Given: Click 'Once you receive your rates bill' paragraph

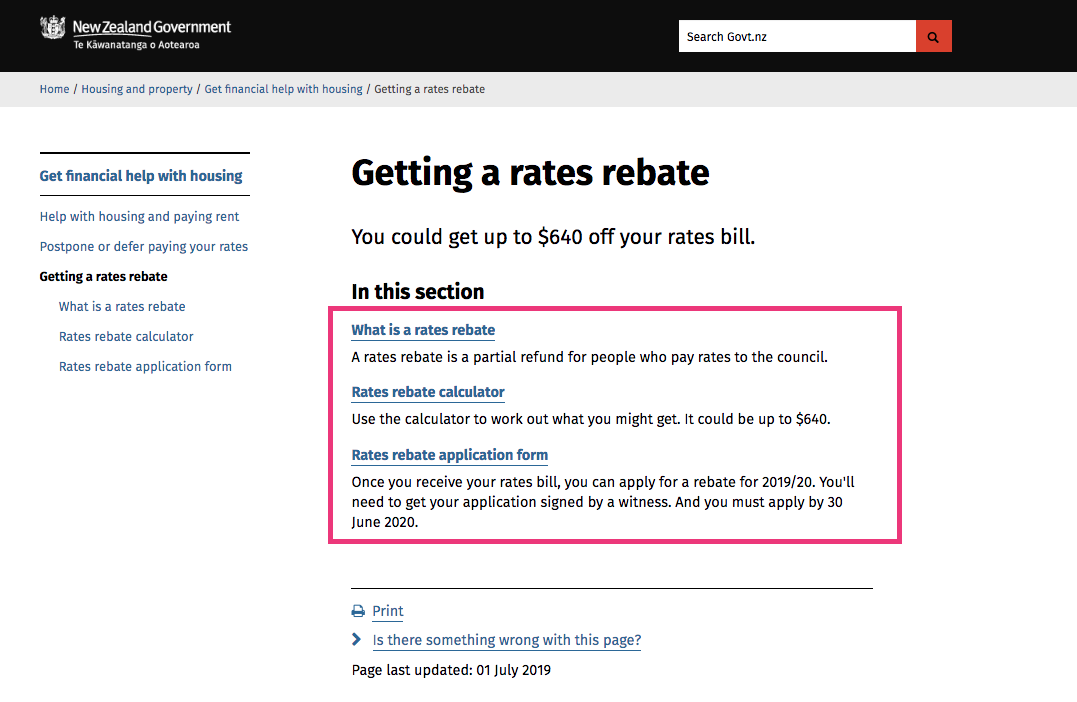Looking at the screenshot, I should coord(603,502).
